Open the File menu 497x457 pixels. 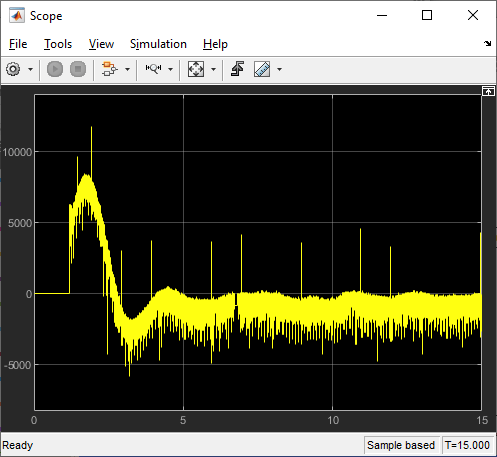click(x=18, y=44)
